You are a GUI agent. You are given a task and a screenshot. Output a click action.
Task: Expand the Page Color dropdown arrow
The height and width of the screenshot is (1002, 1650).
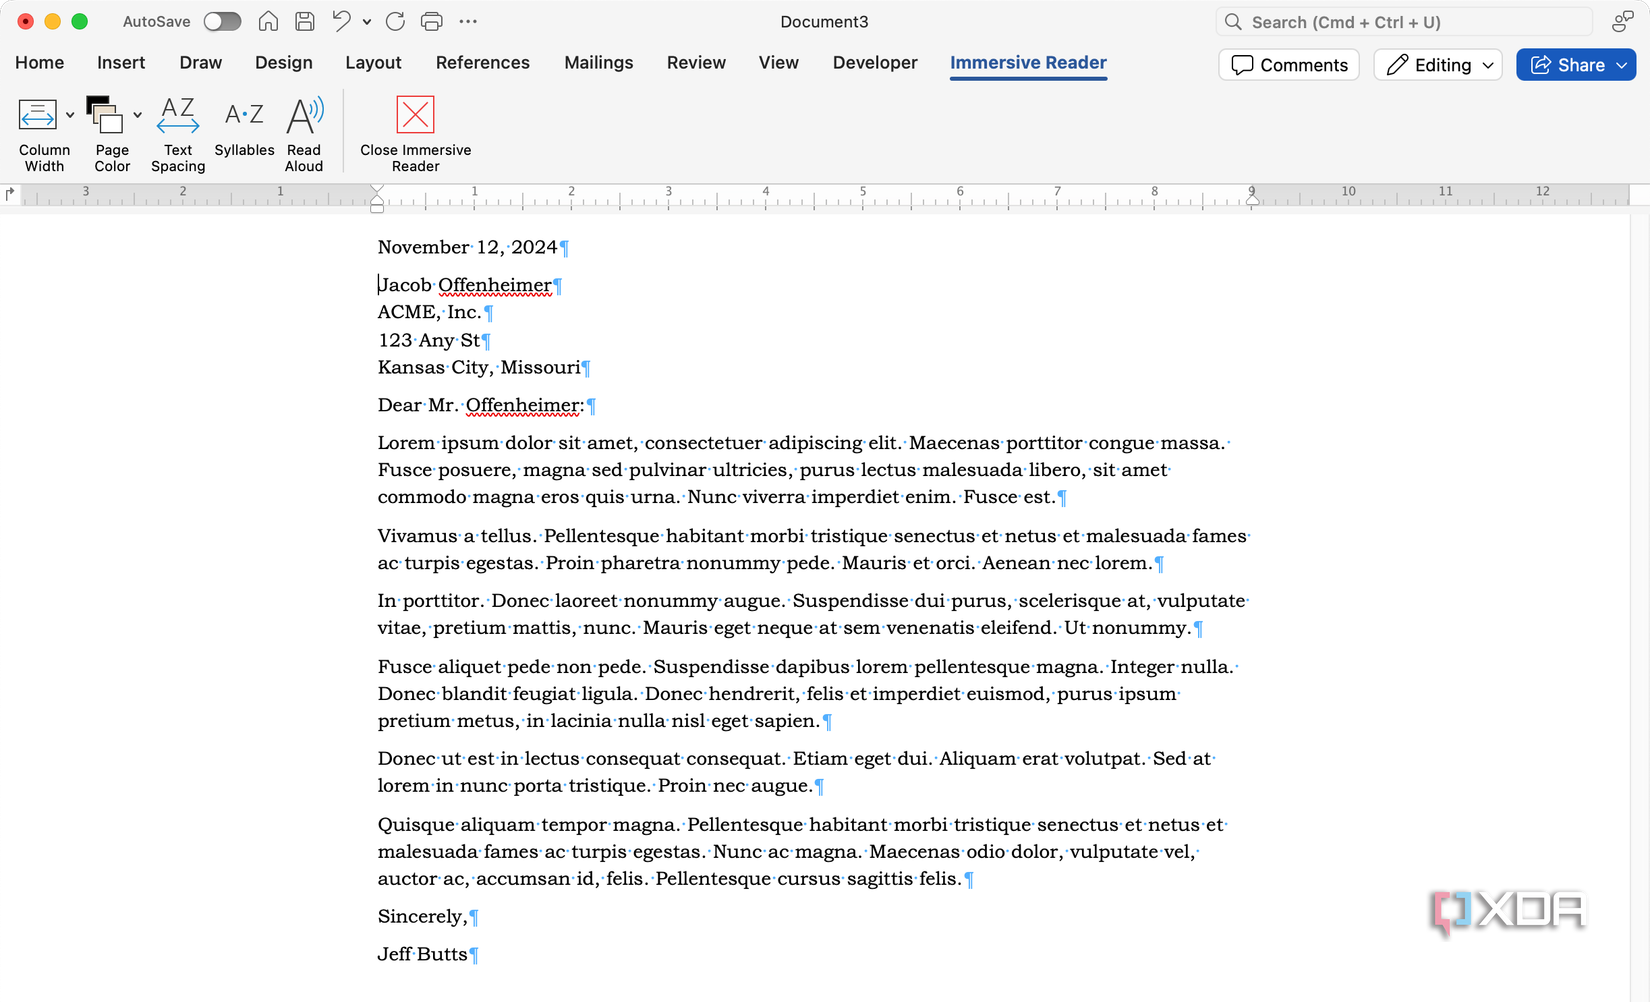137,115
